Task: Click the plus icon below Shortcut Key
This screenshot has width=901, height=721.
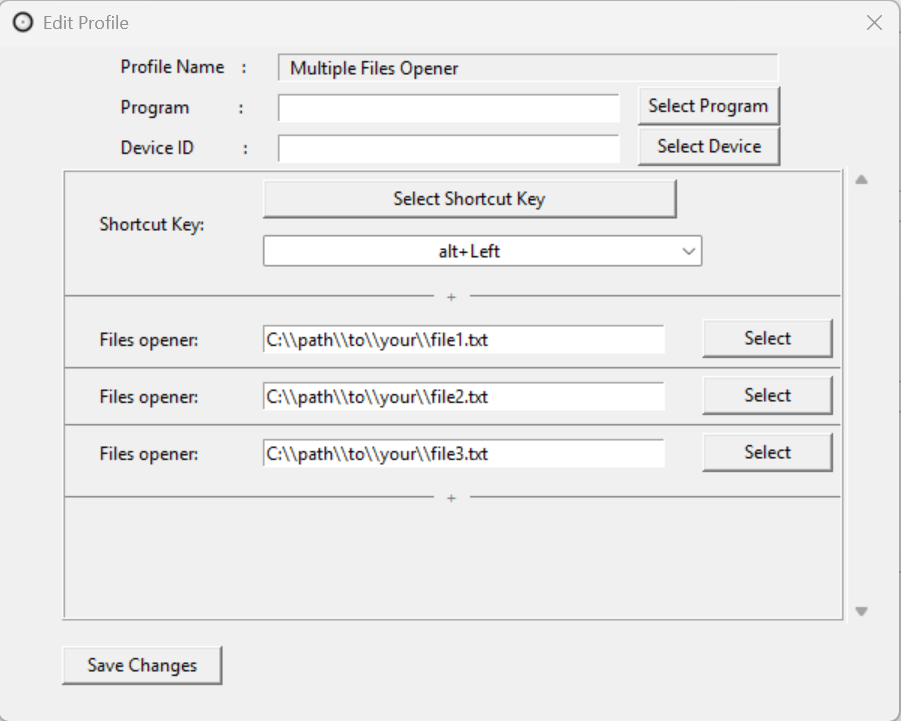Action: pos(451,297)
